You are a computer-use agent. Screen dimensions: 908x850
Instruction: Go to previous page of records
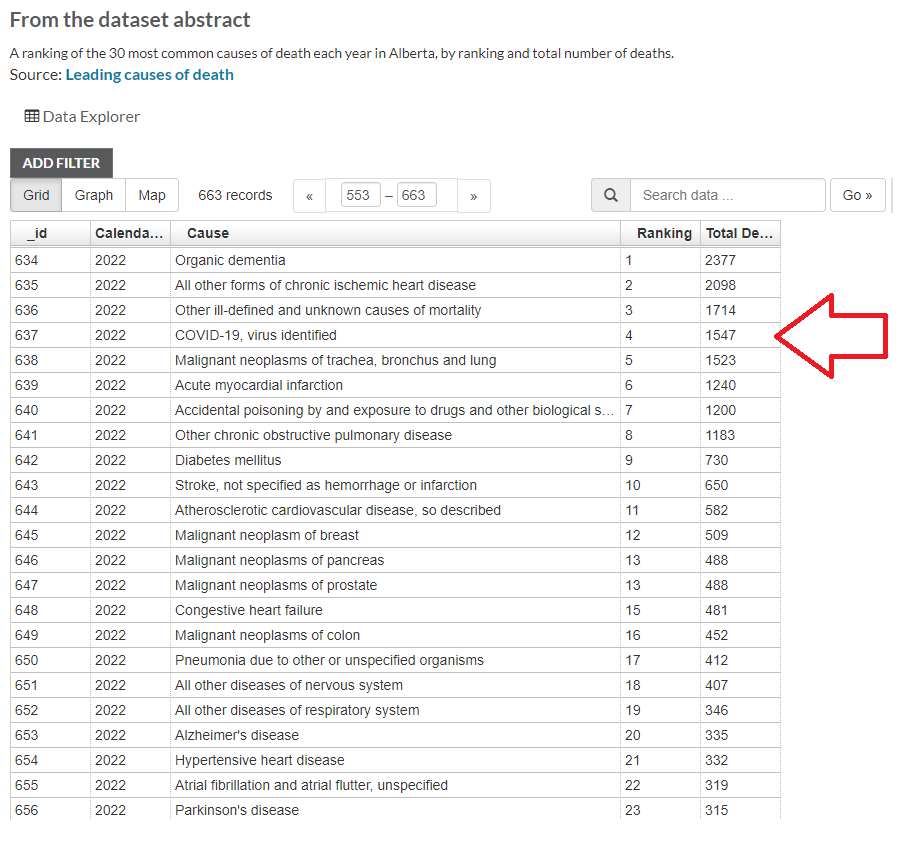[x=309, y=196]
